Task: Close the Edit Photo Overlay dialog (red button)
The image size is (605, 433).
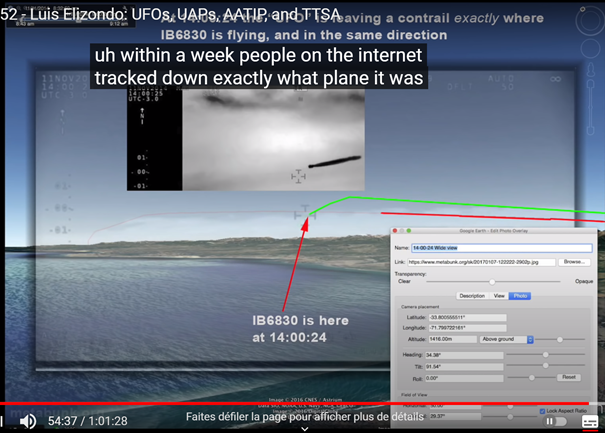Action: click(x=395, y=231)
